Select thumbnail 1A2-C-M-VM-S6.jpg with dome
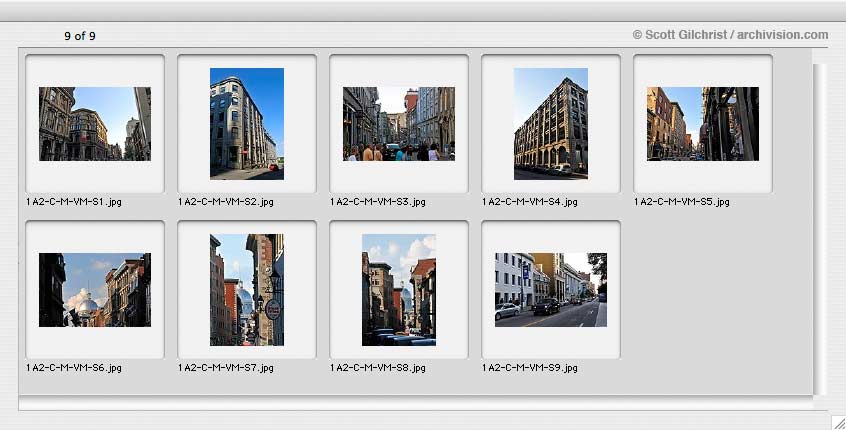 click(95, 290)
